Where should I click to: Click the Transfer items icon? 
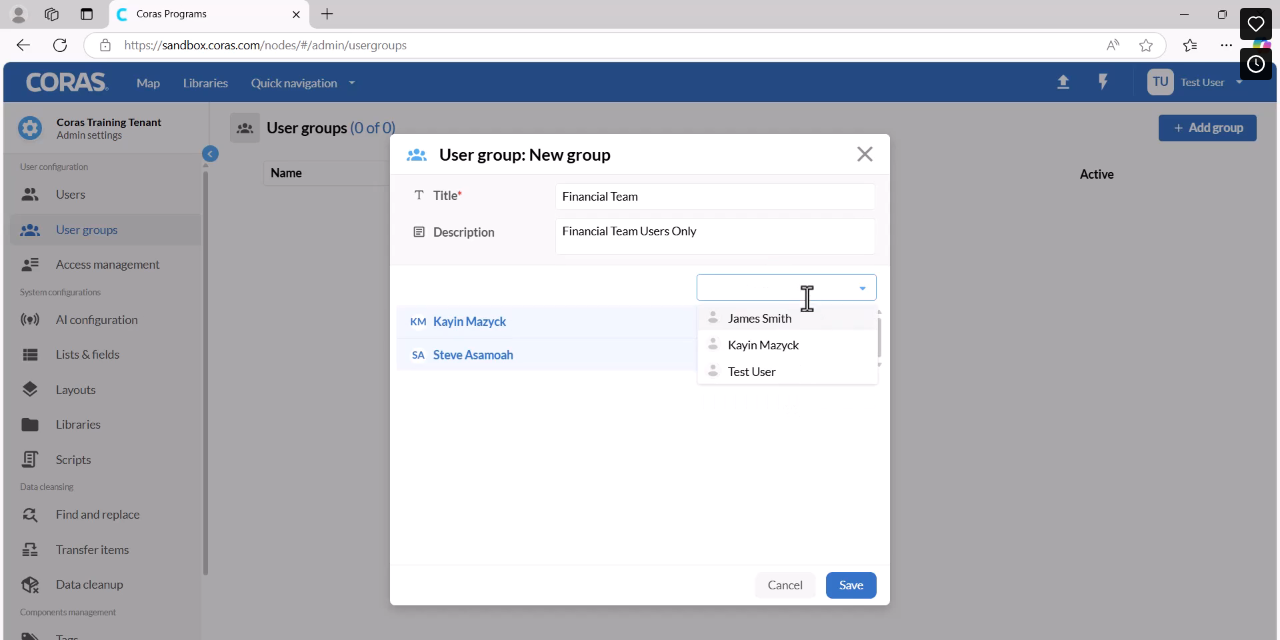coord(30,550)
